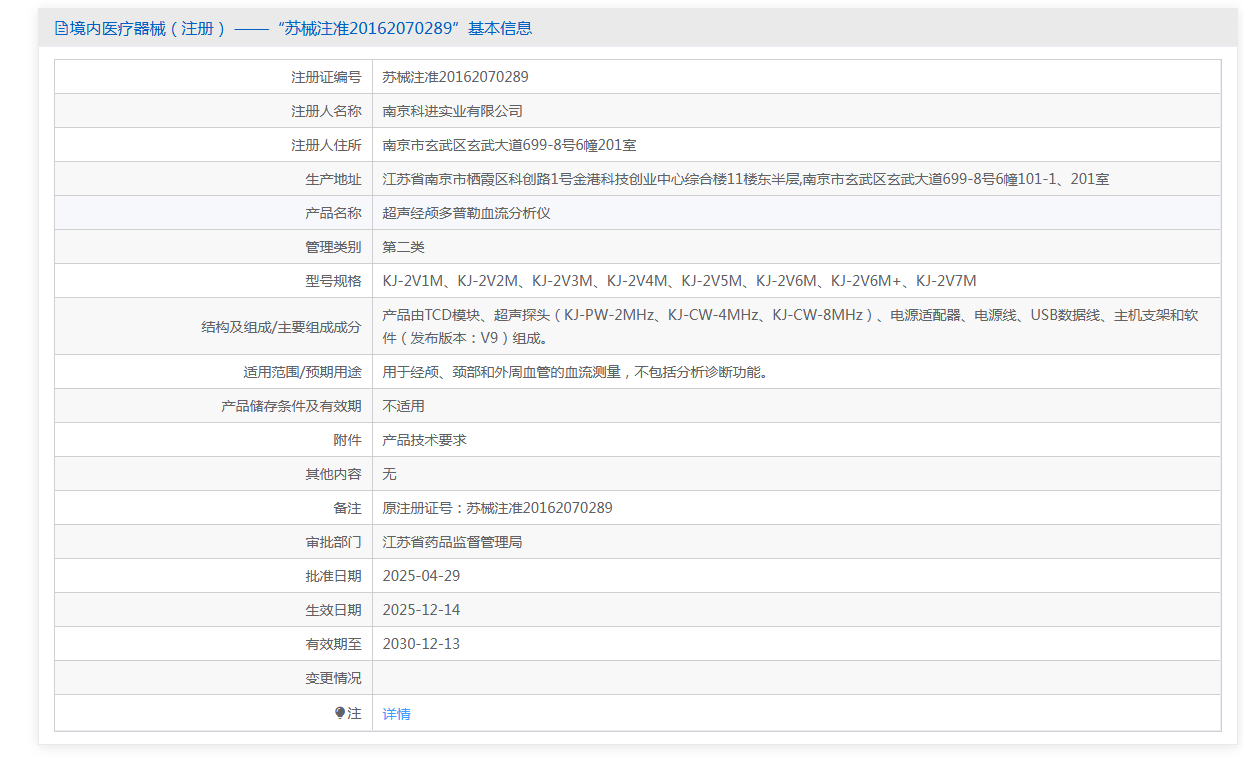Click the 型号规格 label

point(333,281)
